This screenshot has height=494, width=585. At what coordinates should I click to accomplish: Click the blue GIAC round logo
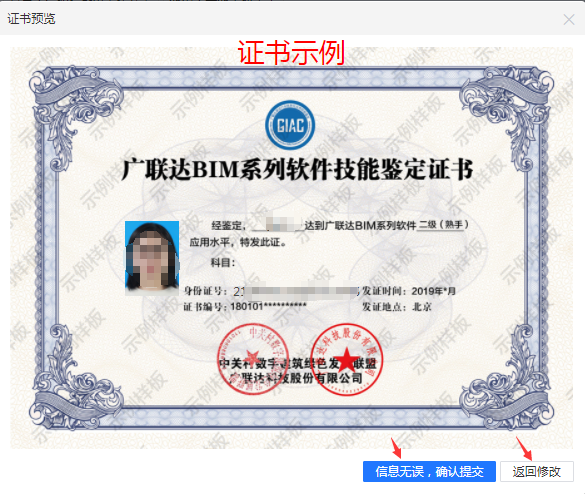pos(290,125)
